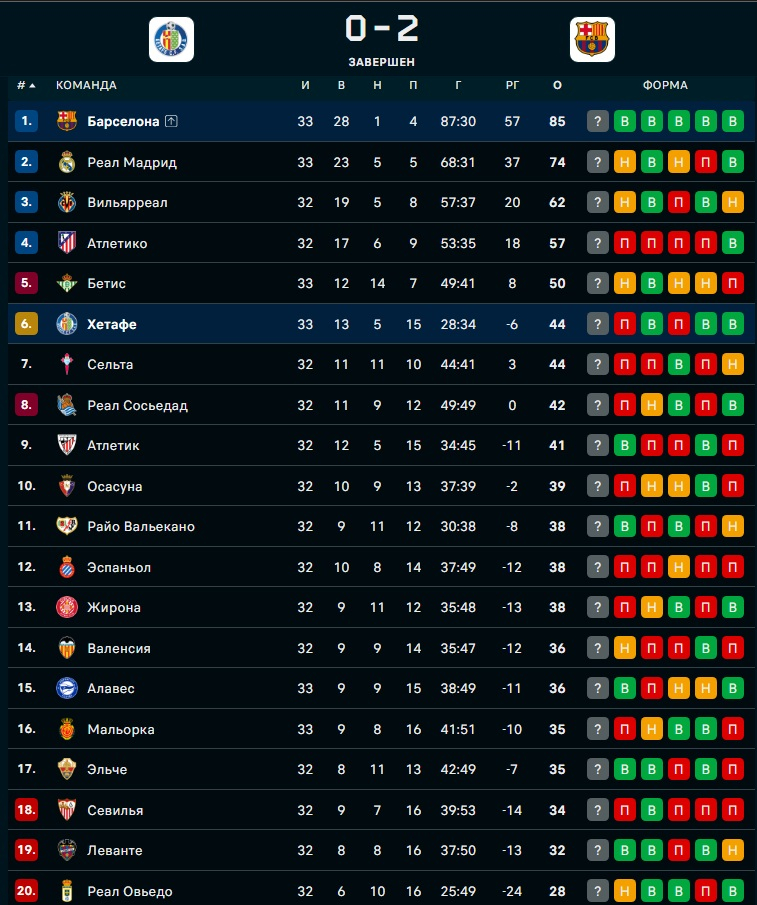This screenshot has width=757, height=905.
Task: Click the Espanyol club logo
Action: [x=67, y=567]
